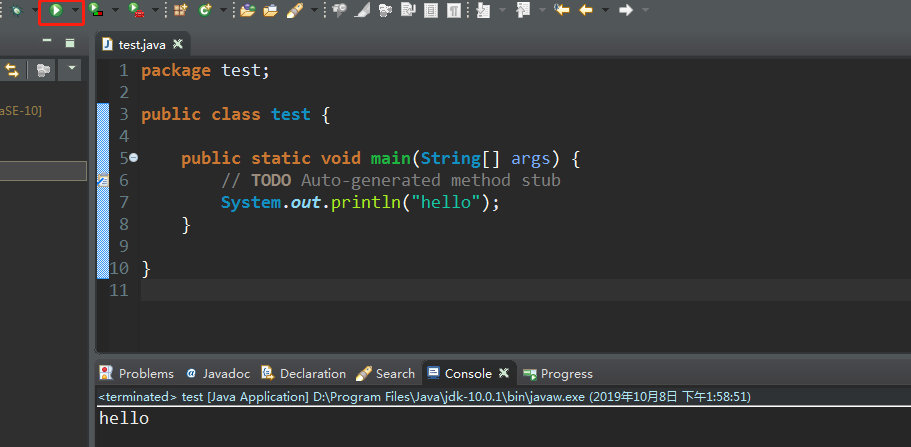Close the test.java editor tab
This screenshot has width=911, height=447.
pyautogui.click(x=178, y=44)
